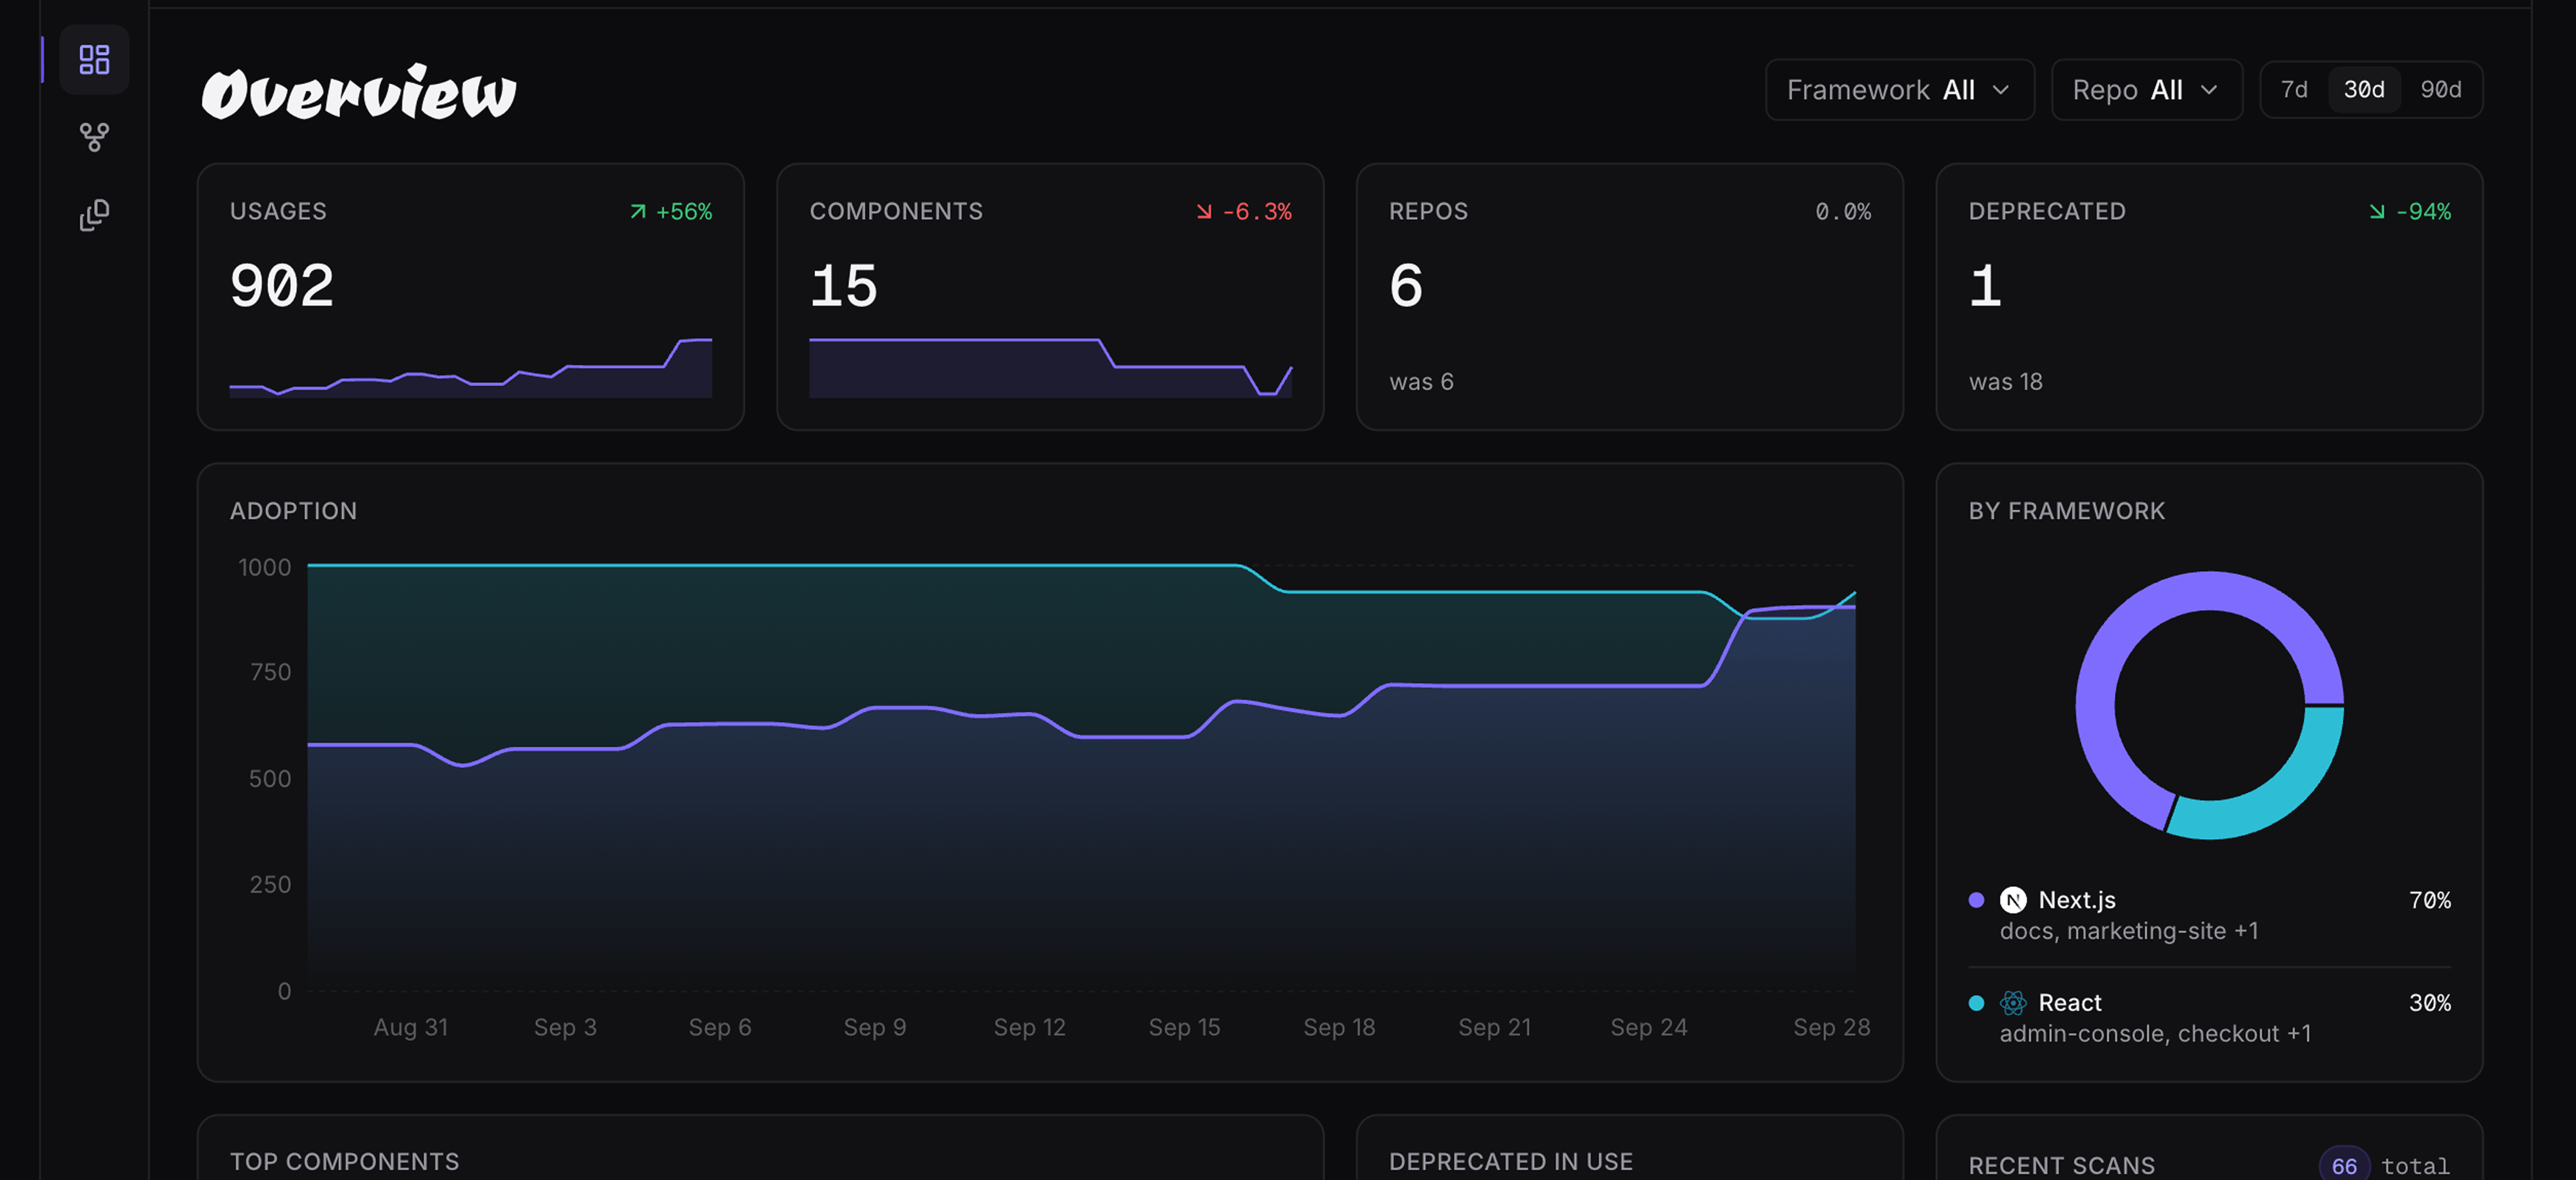
Task: Open the copy/duplicates sidebar icon
Action: click(x=94, y=214)
